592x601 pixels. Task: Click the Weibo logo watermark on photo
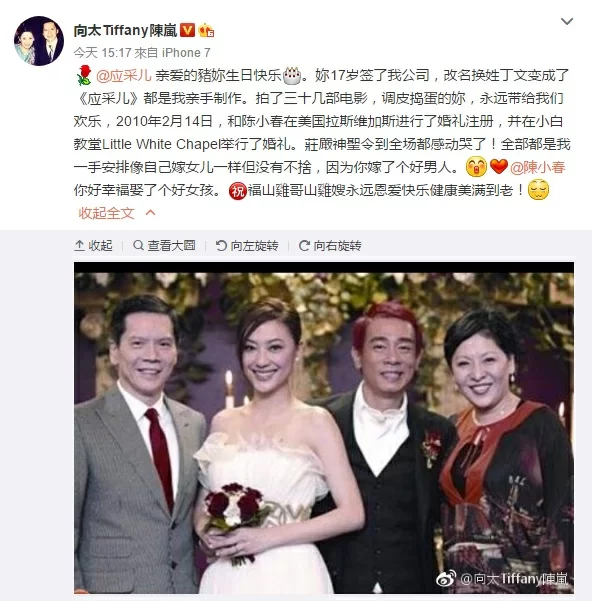coord(446,578)
